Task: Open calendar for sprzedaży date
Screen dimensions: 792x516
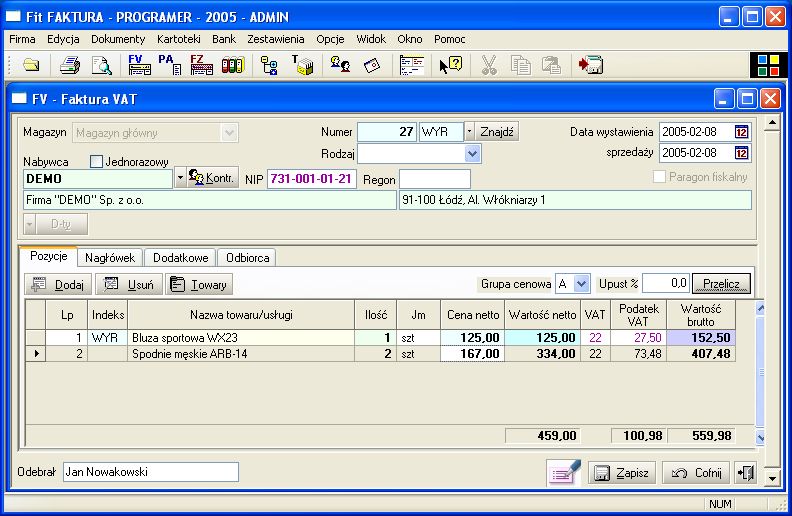Action: click(741, 152)
